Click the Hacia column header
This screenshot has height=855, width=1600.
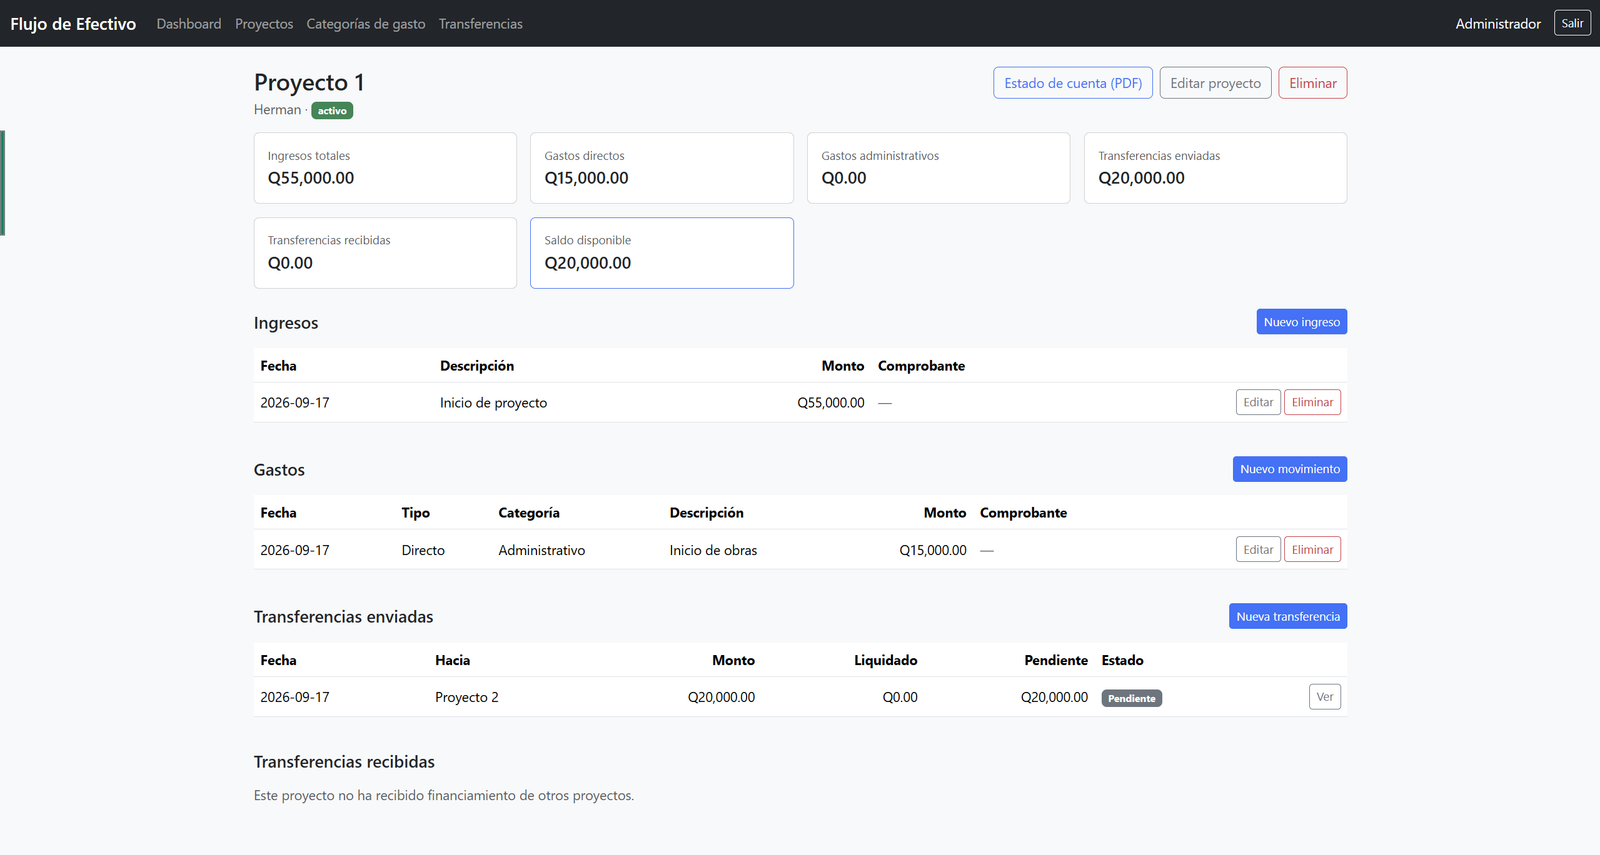coord(452,660)
